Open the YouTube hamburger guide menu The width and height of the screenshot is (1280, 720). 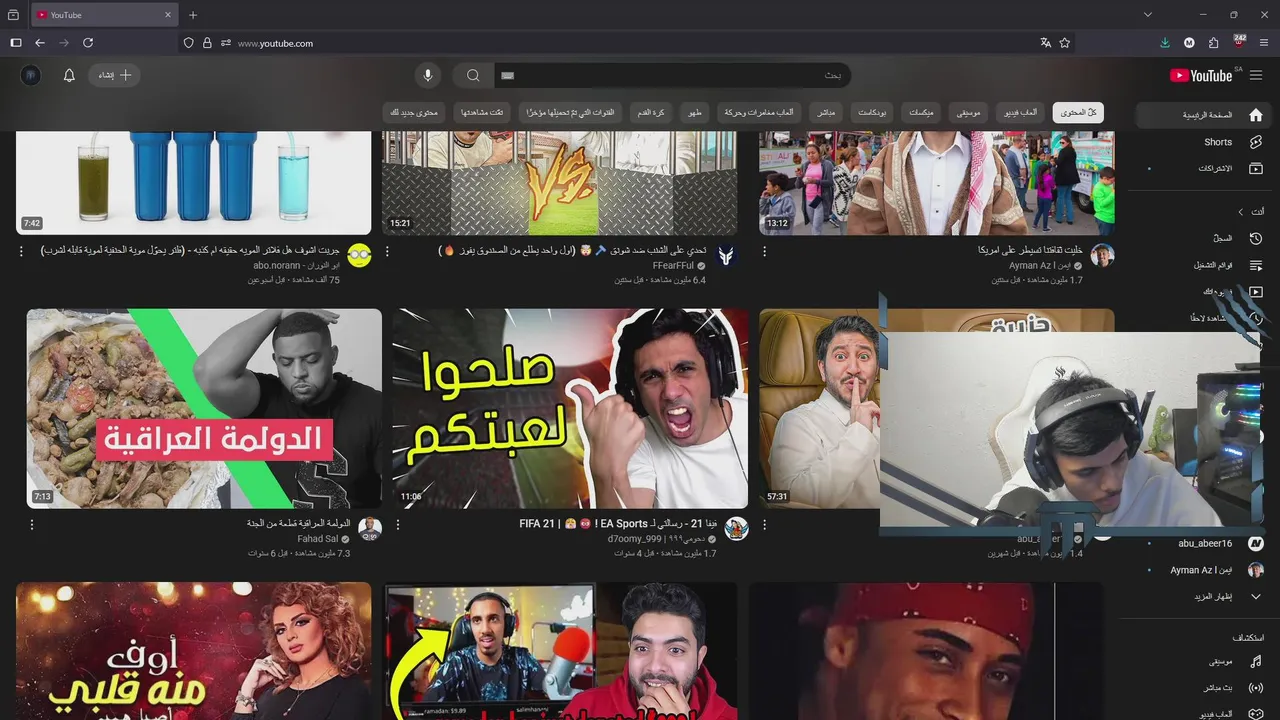(1256, 75)
